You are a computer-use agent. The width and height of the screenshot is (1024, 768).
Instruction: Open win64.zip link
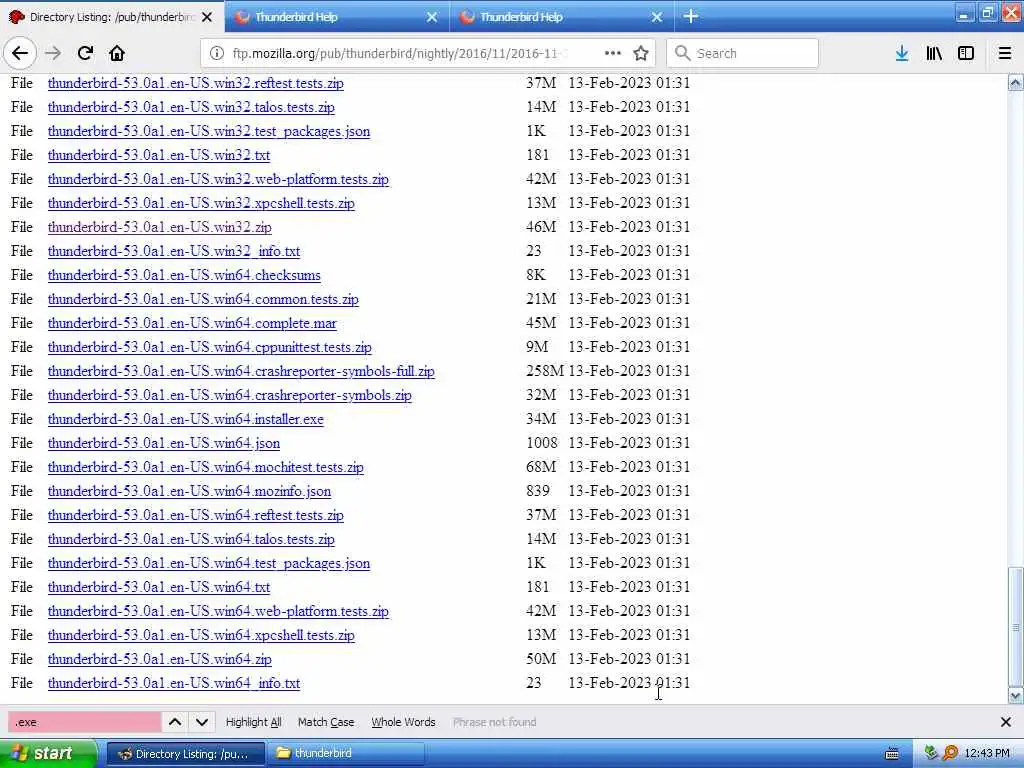click(x=159, y=659)
